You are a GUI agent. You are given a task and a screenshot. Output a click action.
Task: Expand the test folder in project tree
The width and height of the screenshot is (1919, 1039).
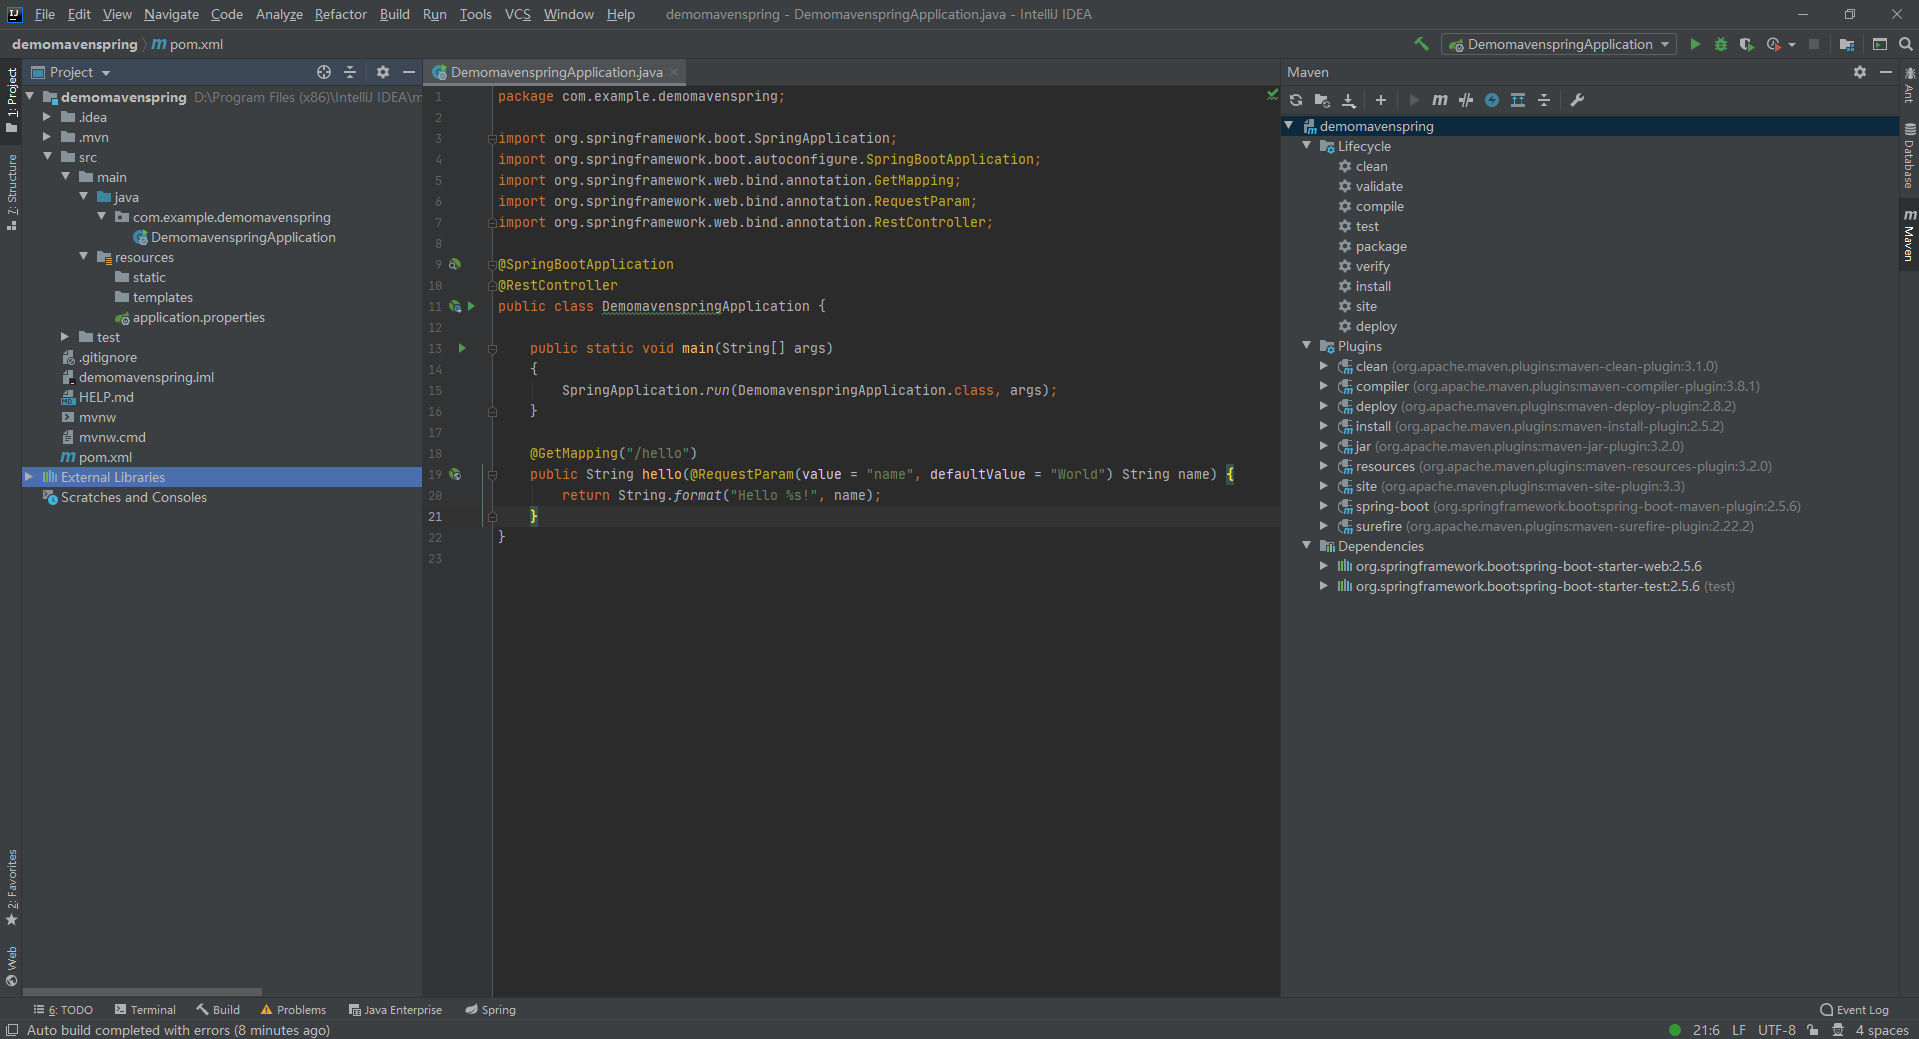(x=65, y=337)
